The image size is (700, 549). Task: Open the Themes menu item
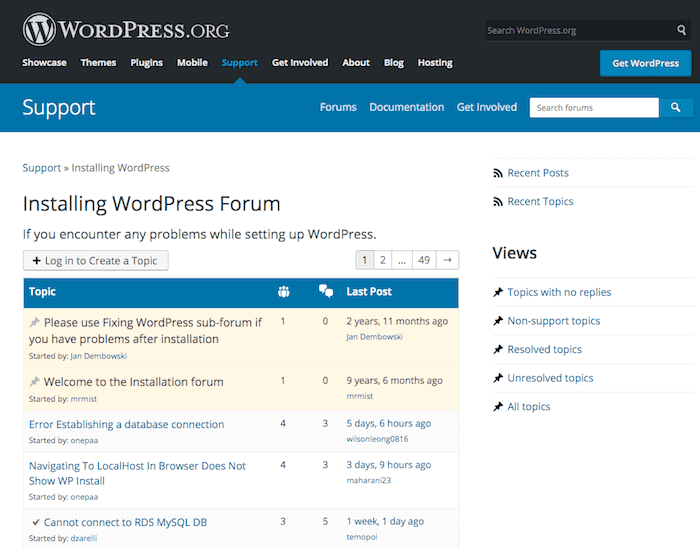98,62
